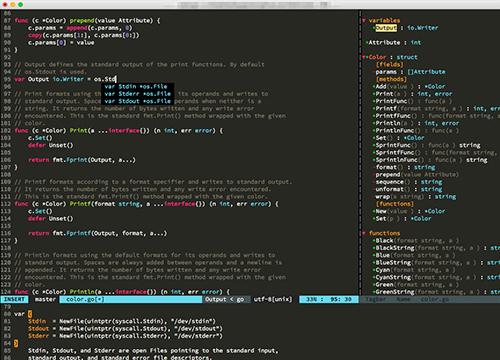Collapse the Color : struct tree node
The width and height of the screenshot is (500, 360).
[x=364, y=57]
